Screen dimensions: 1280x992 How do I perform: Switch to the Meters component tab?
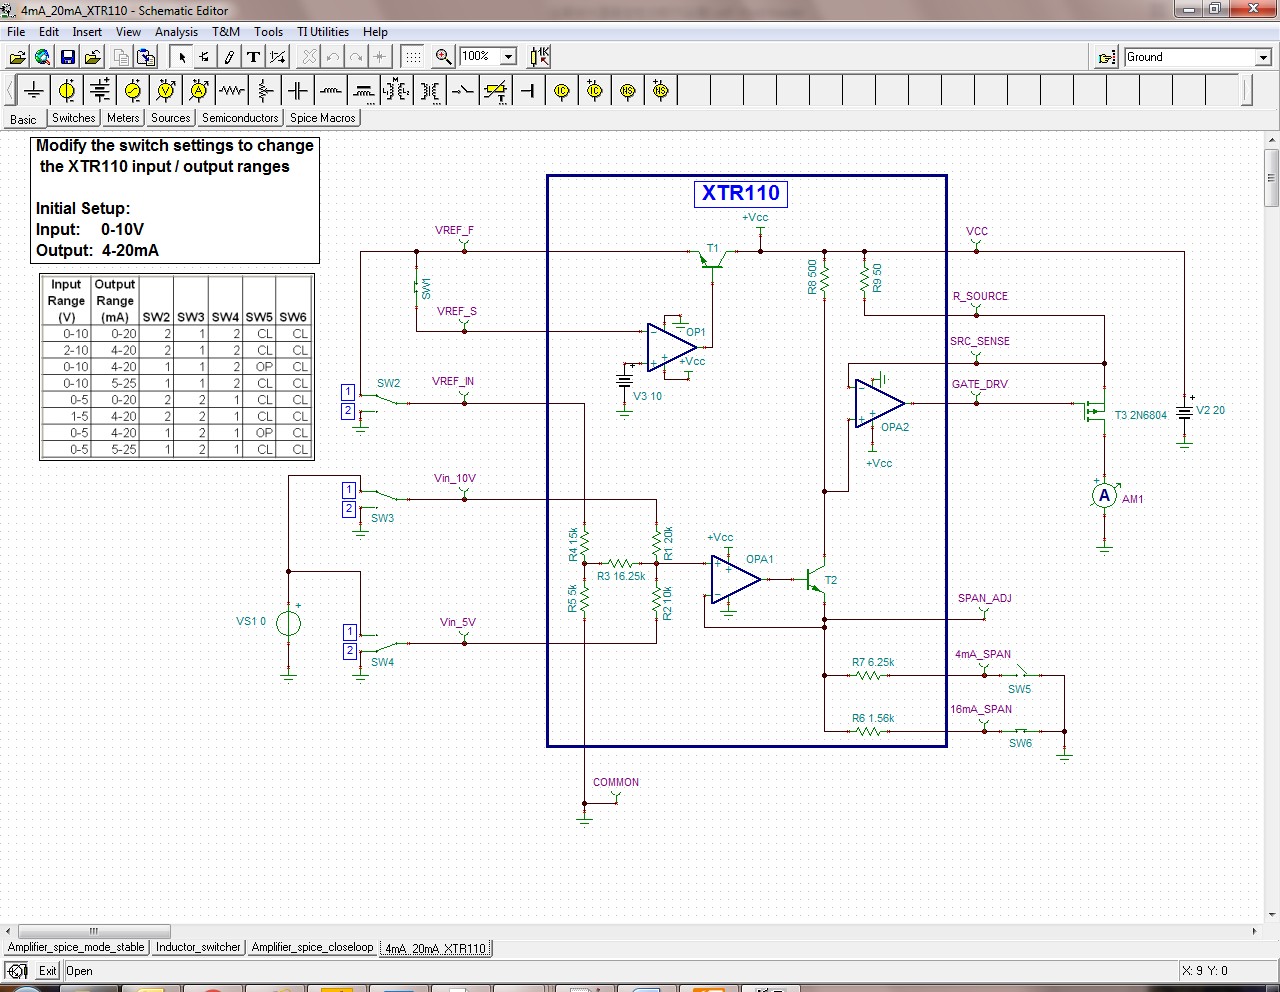coord(123,118)
